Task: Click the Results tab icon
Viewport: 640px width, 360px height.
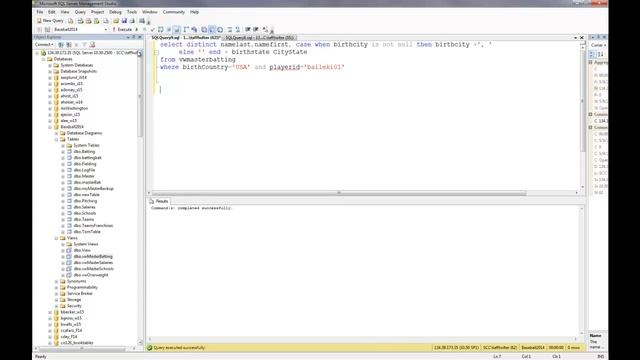Action: pos(151,201)
